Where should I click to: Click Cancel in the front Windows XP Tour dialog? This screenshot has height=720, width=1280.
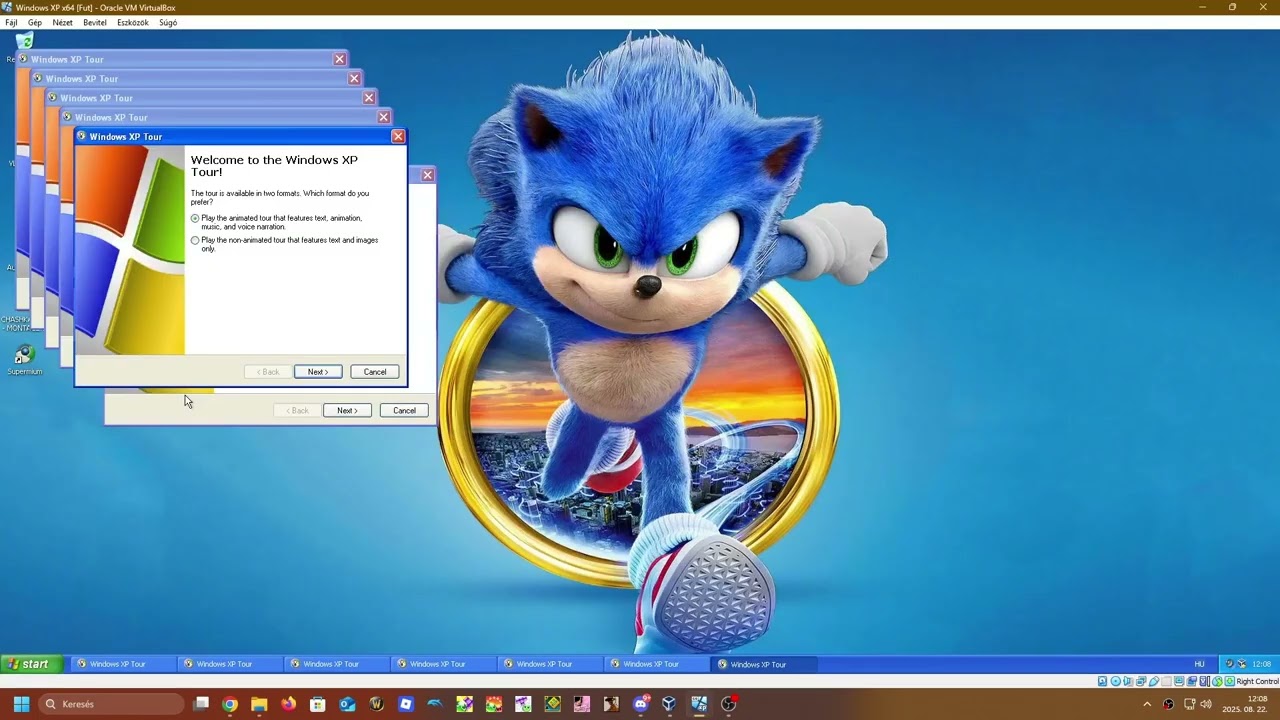tap(375, 372)
